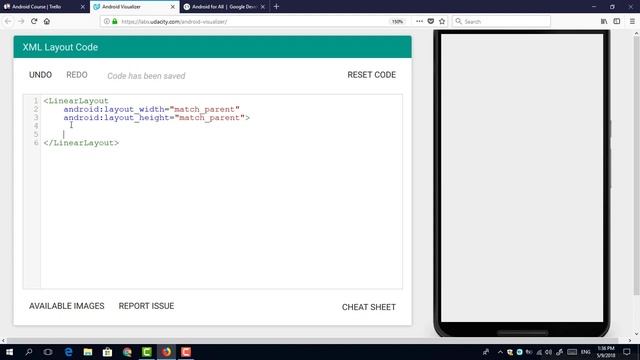Open the Firefox hamburger menu
The image size is (640, 360).
pos(632,21)
